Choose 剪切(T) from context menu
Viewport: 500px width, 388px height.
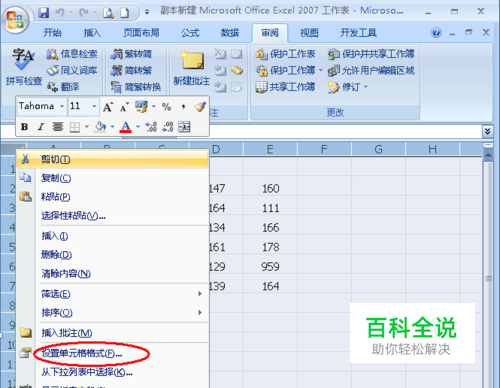[112, 159]
